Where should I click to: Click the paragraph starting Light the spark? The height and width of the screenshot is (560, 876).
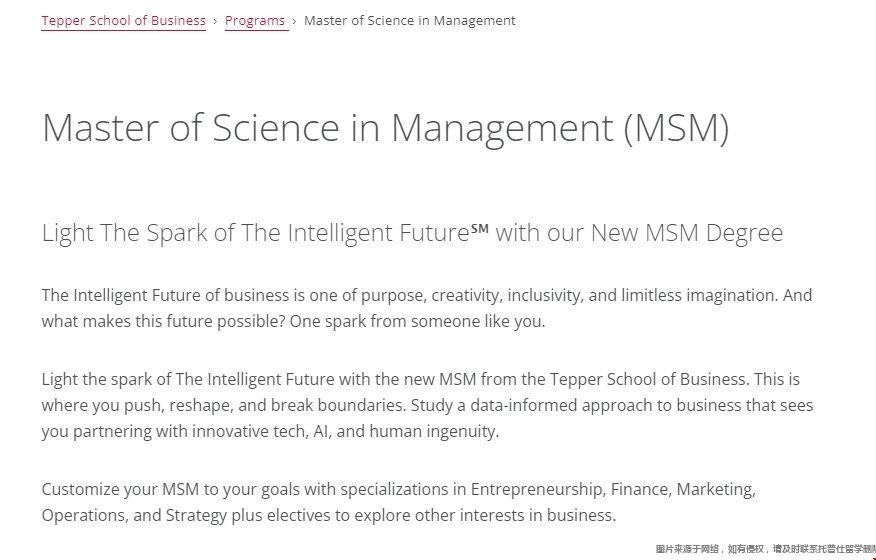[x=427, y=405]
